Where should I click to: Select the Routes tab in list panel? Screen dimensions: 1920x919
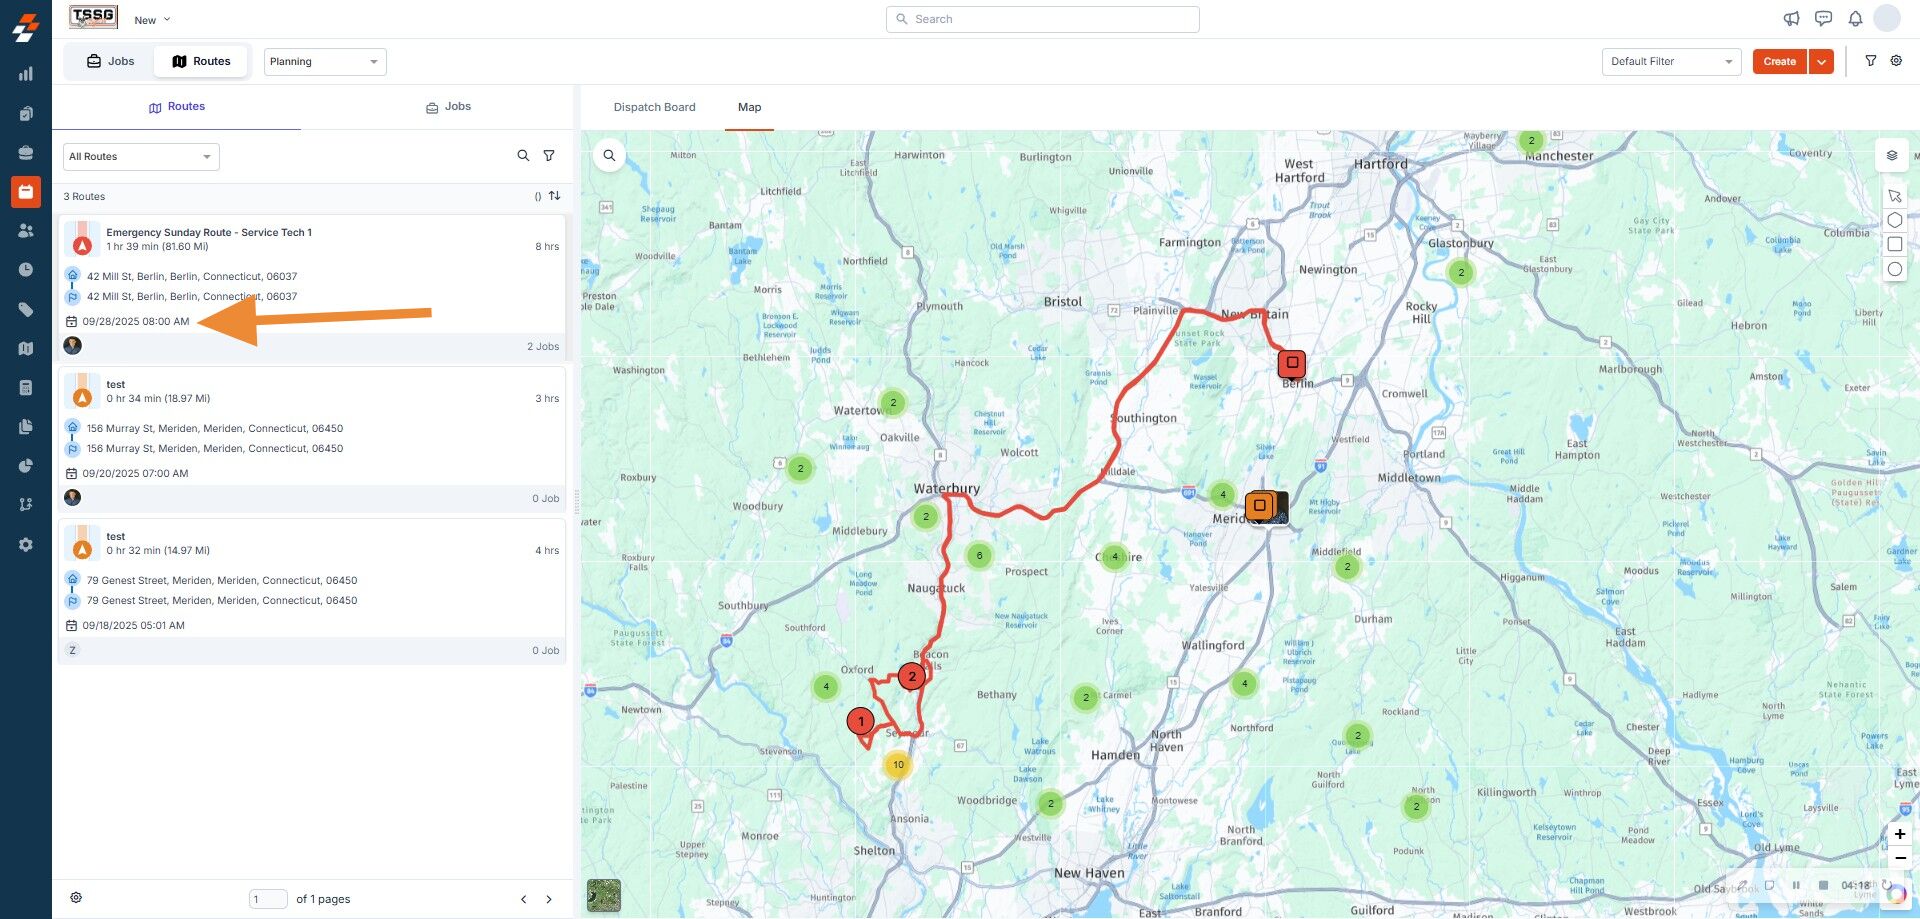(176, 107)
